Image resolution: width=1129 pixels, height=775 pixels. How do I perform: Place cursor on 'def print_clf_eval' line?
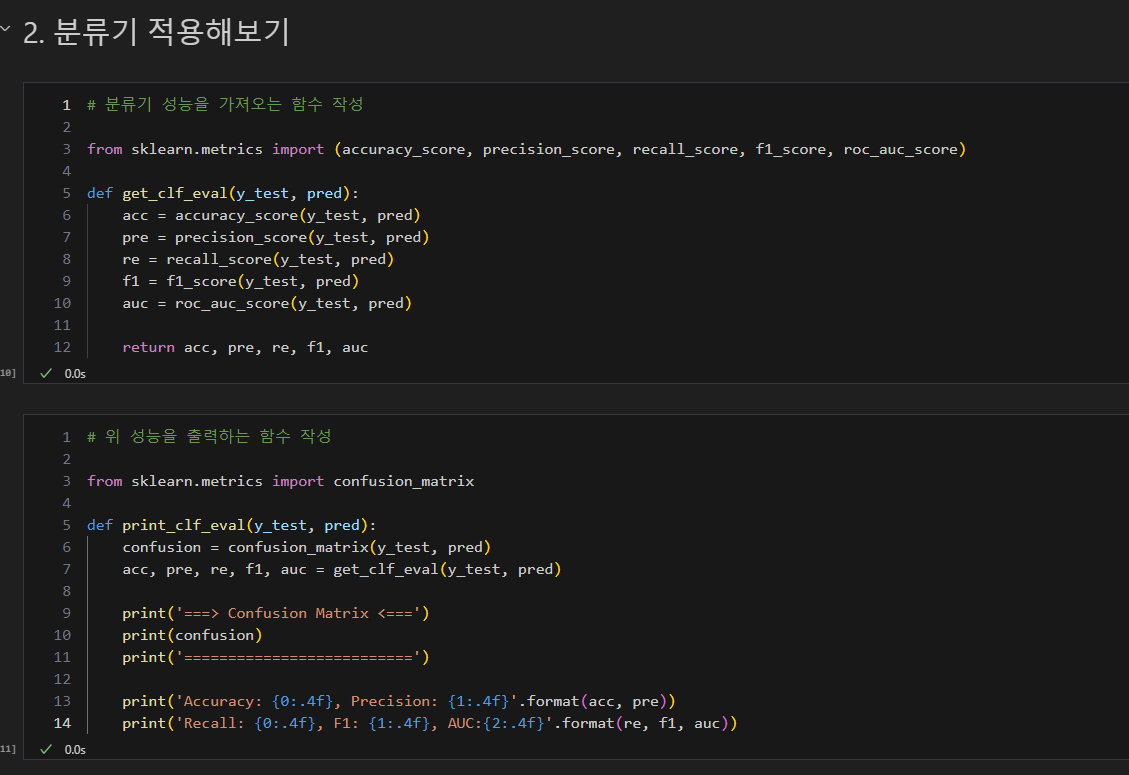tap(231, 525)
